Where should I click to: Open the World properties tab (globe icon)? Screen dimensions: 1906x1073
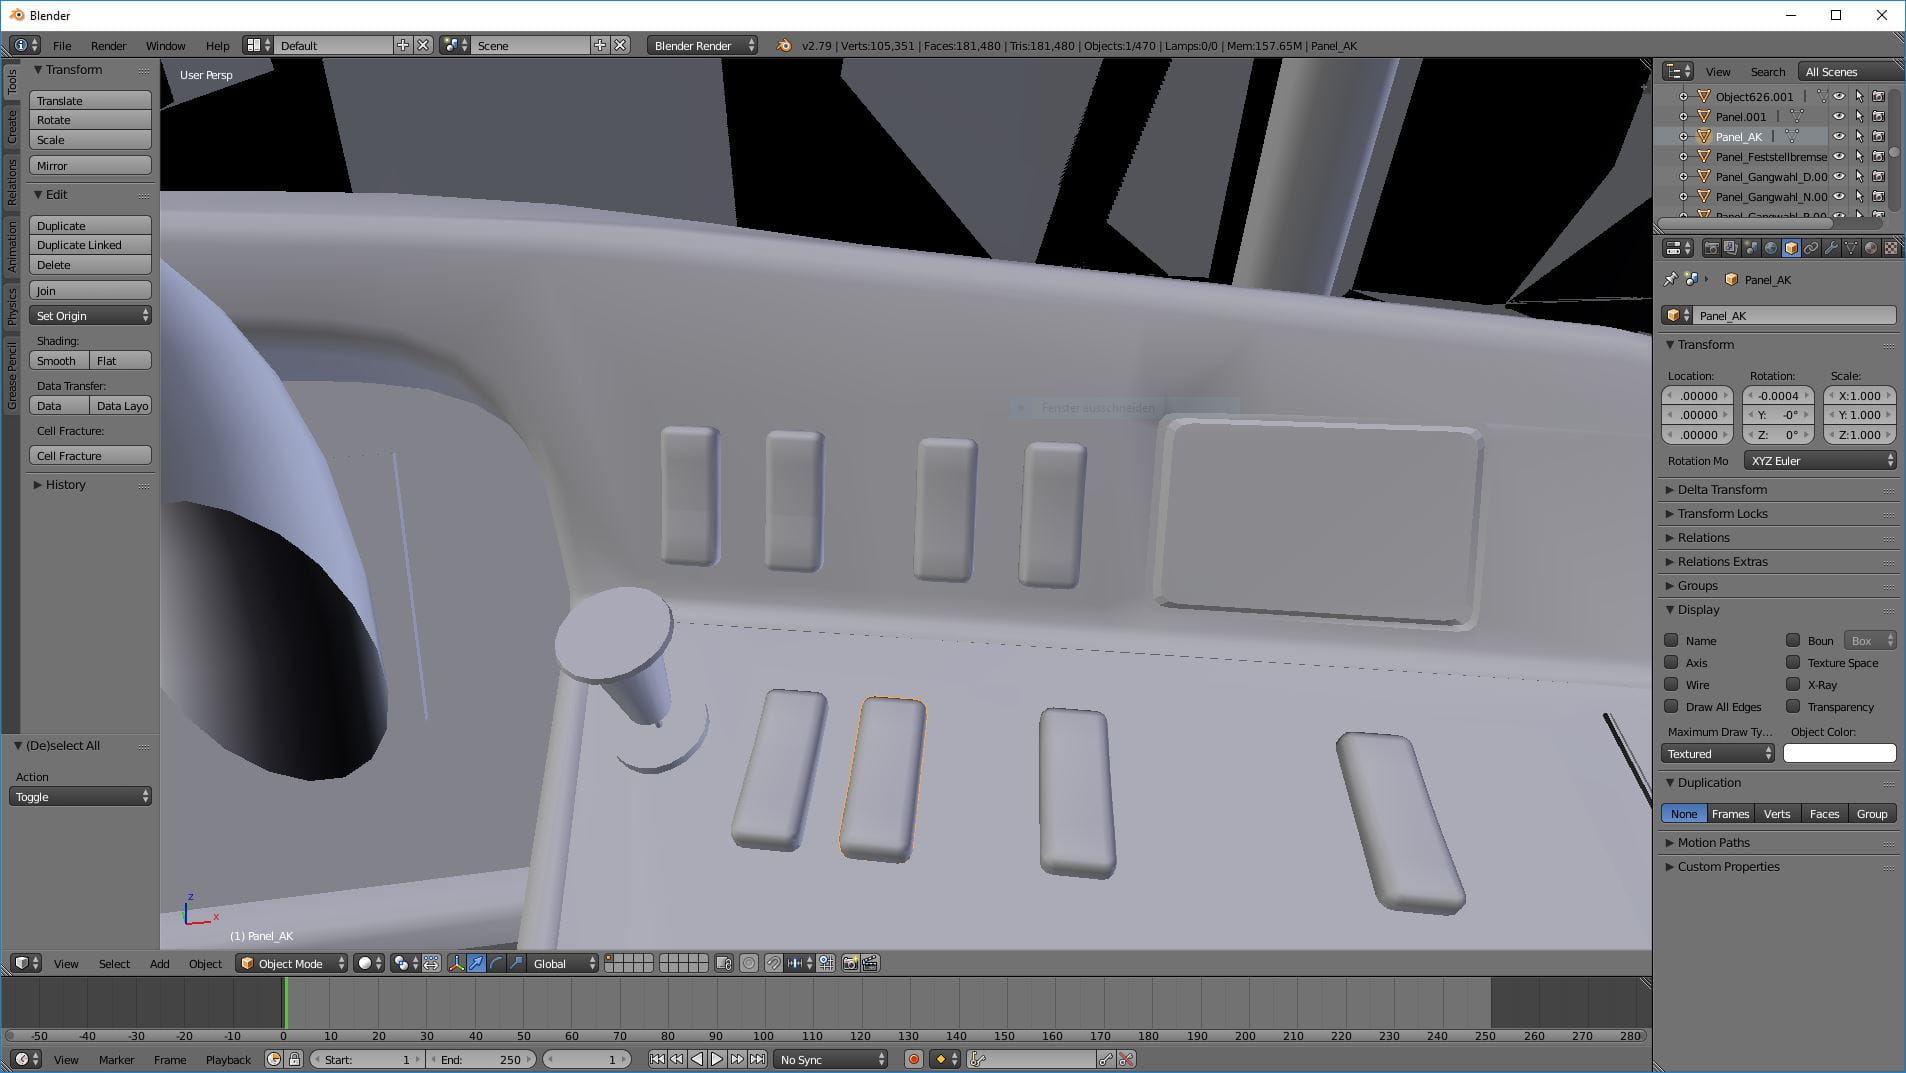pos(1771,248)
